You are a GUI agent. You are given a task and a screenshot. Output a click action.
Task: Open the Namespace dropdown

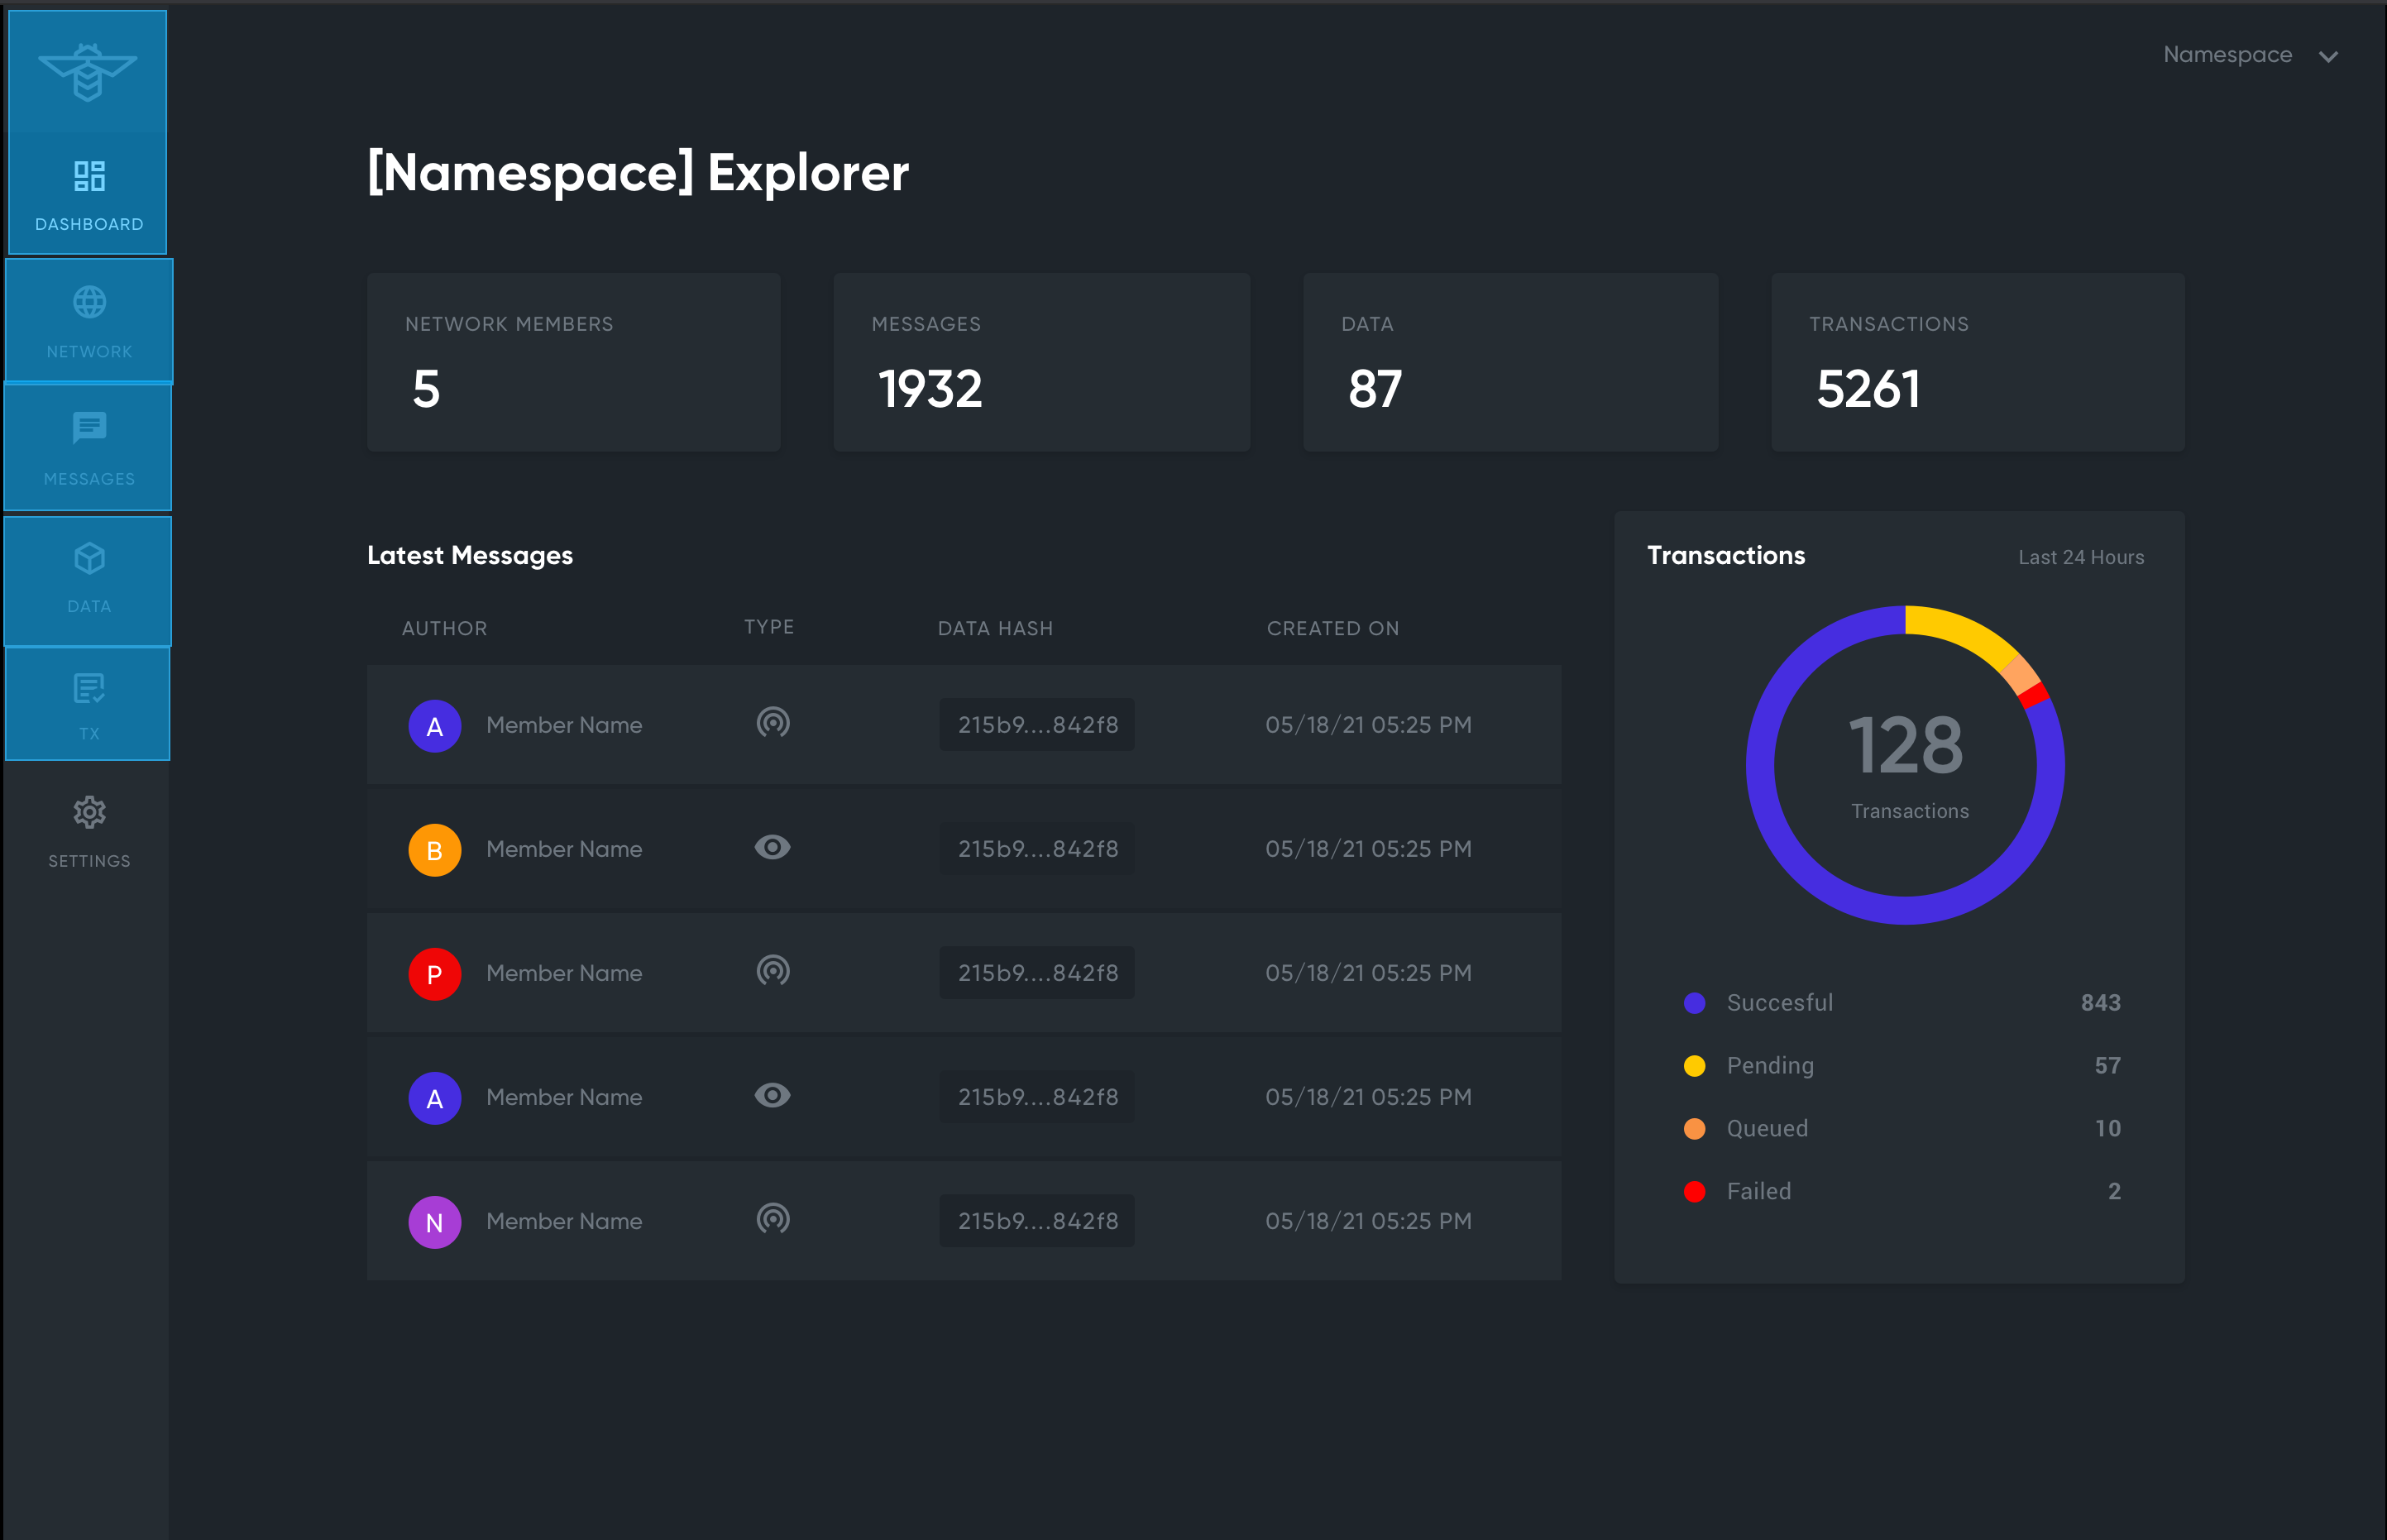point(2227,55)
